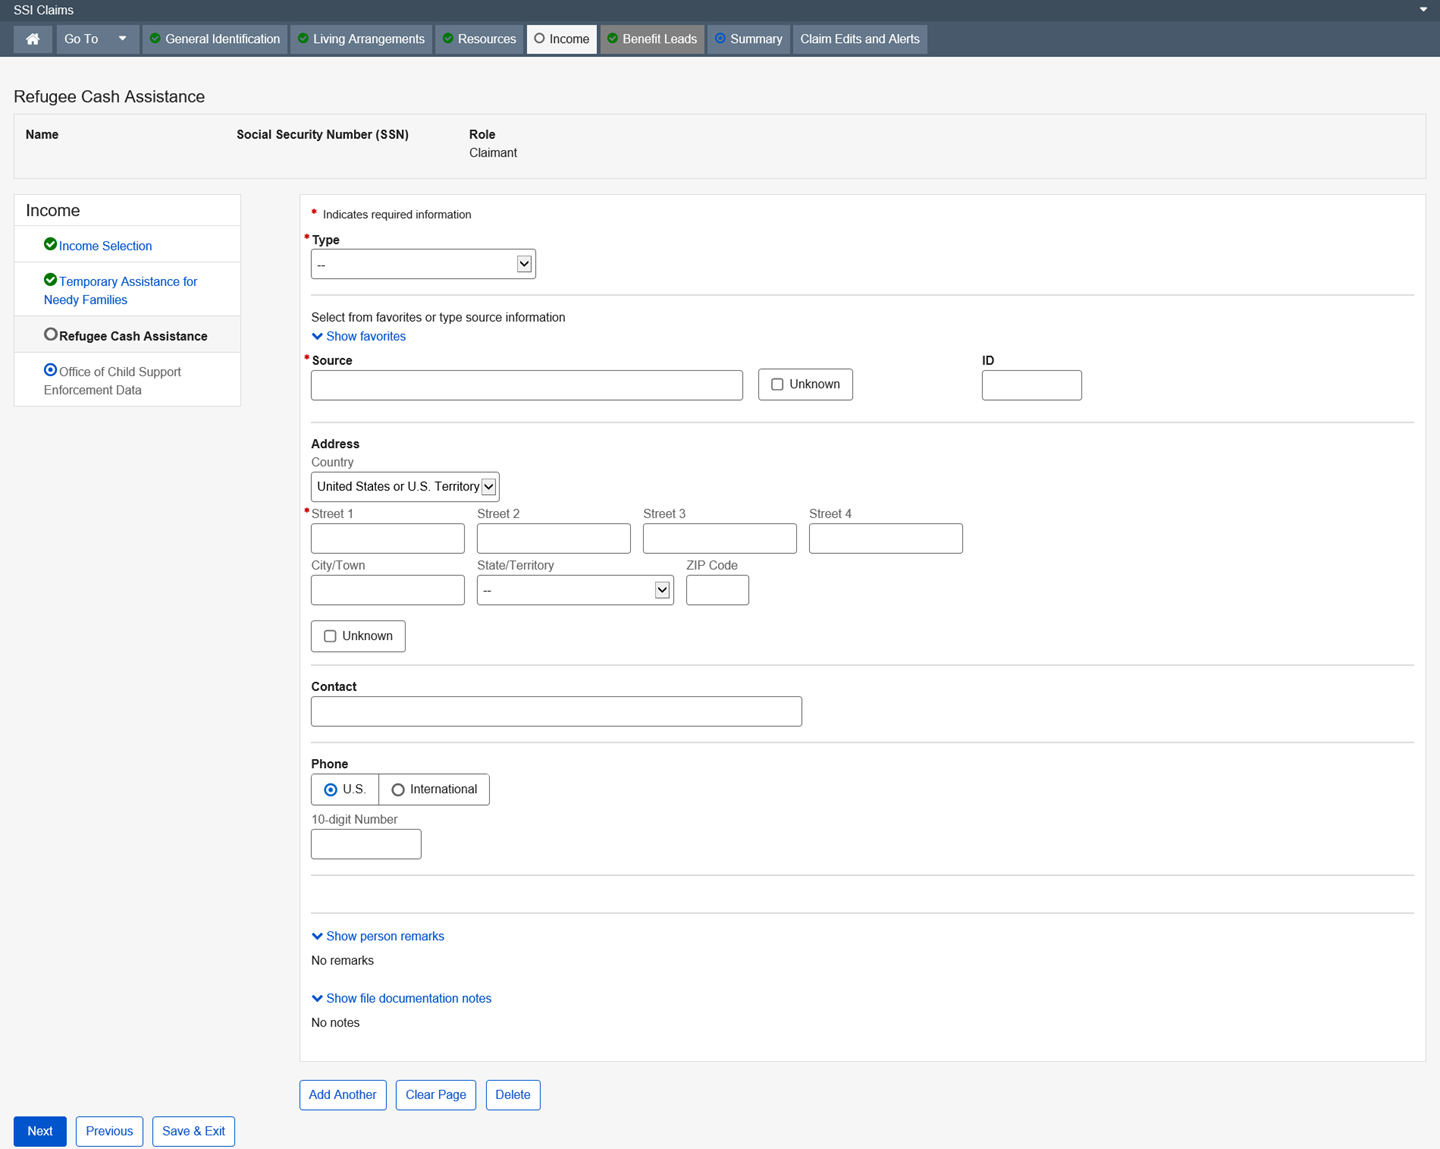
Task: Click the chevron beside Show person remarks
Action: (x=317, y=937)
